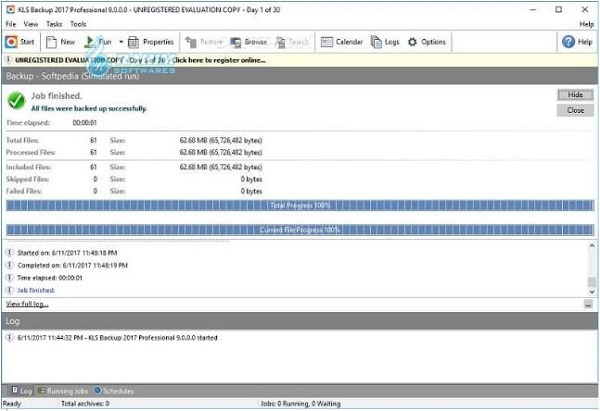
Task: Click the green checkmark success icon
Action: click(16, 101)
